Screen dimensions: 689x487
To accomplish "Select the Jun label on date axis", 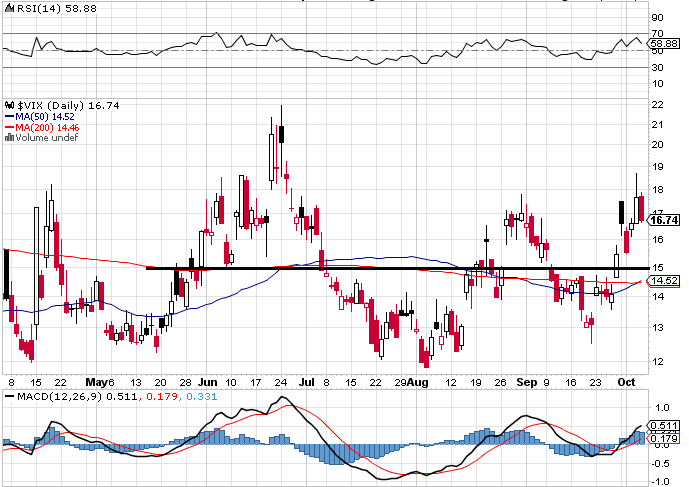I will coord(207,382).
